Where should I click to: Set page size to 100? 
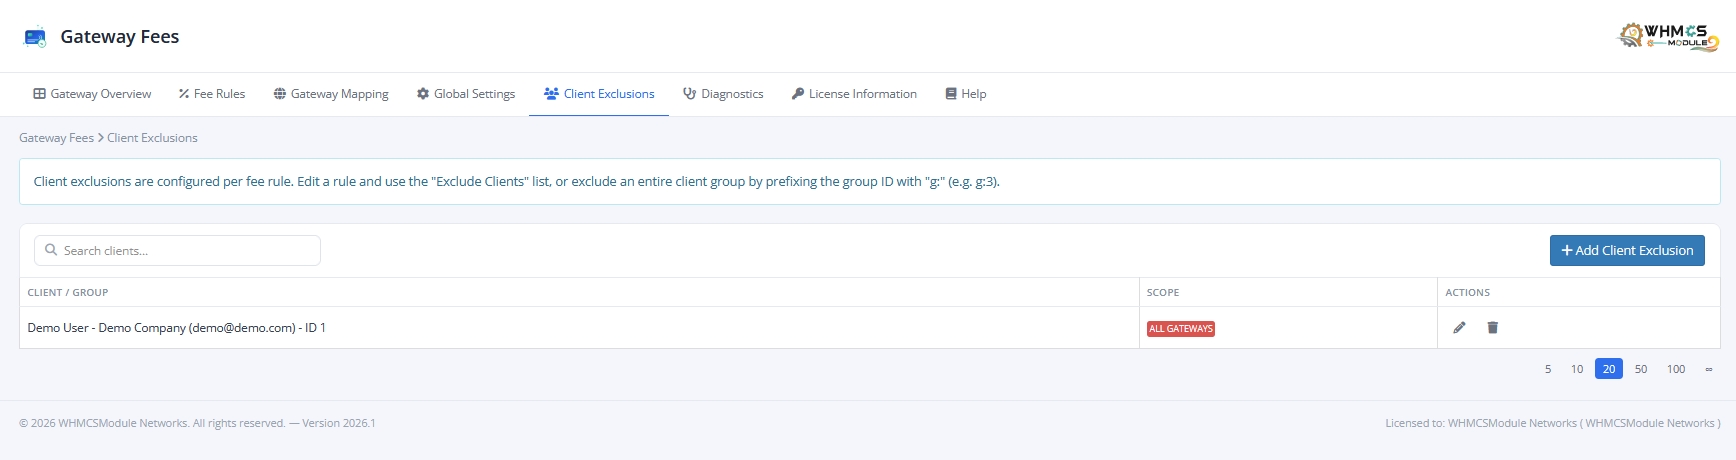tap(1676, 369)
